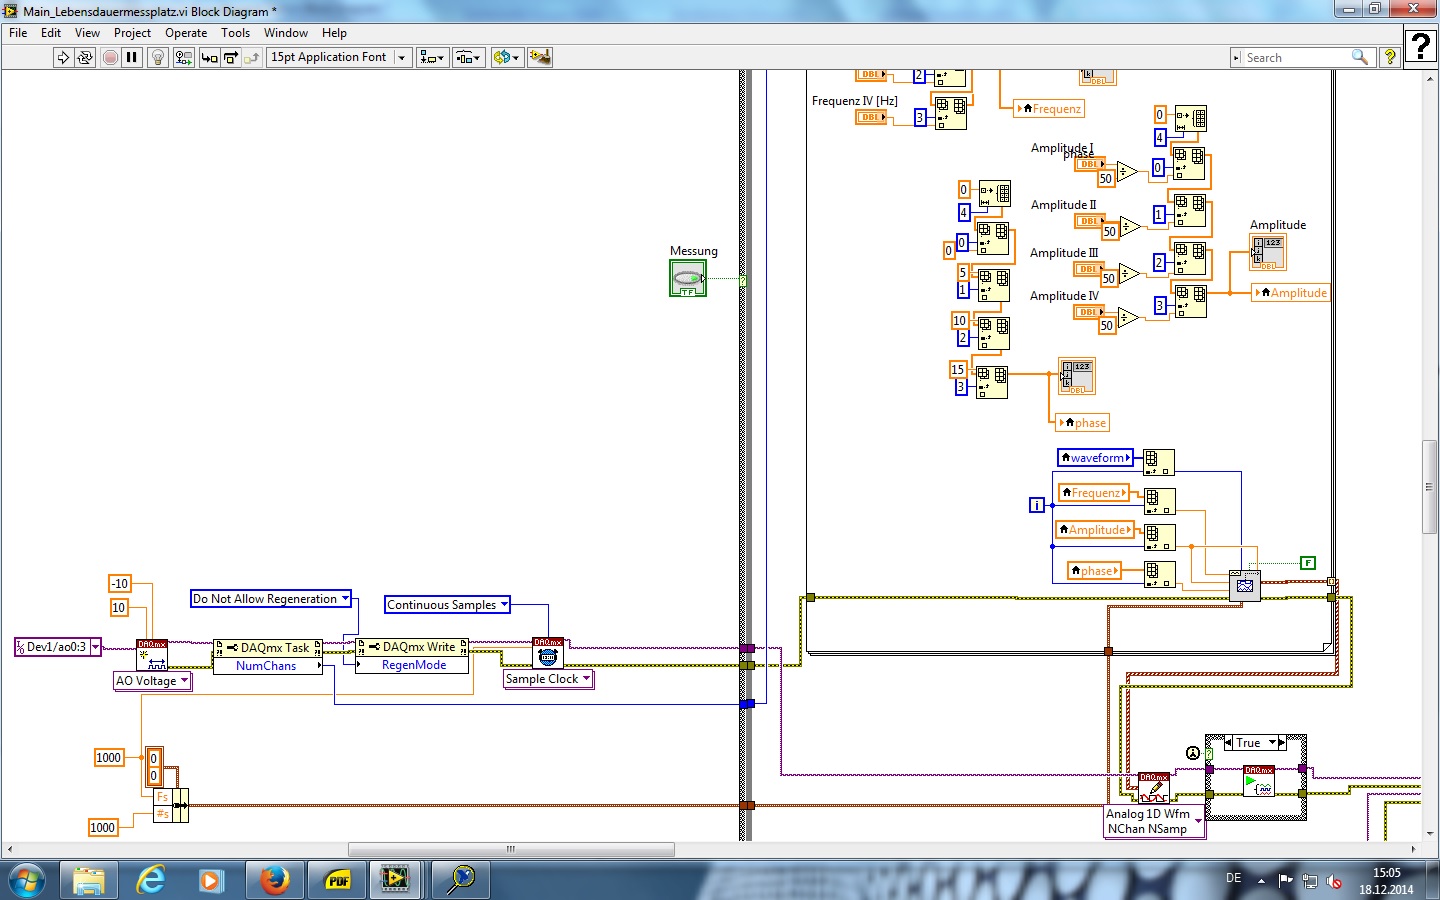Click the Messung boolean control terminal
The image size is (1440, 900).
pyautogui.click(x=688, y=278)
